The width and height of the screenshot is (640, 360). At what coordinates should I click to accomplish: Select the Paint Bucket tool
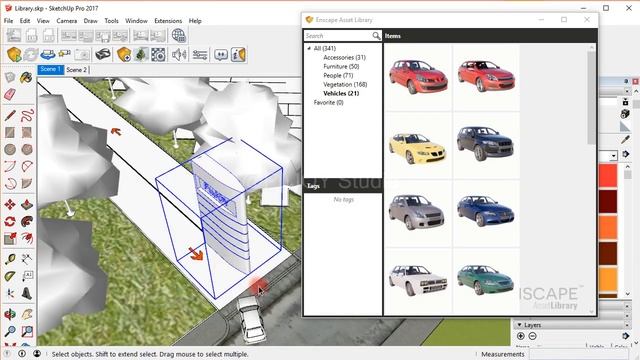(26, 77)
